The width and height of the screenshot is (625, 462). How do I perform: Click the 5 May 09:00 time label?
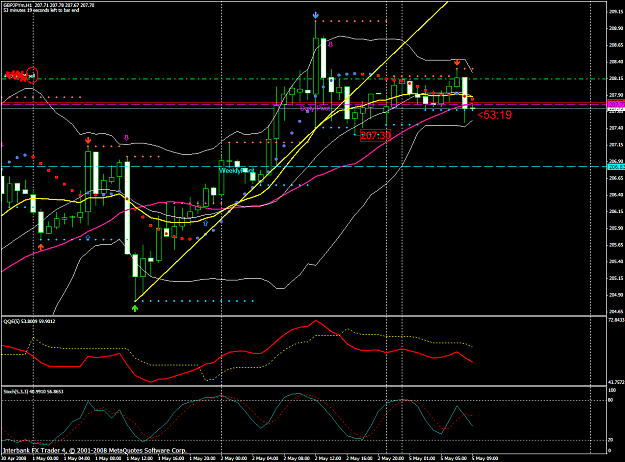[485, 458]
